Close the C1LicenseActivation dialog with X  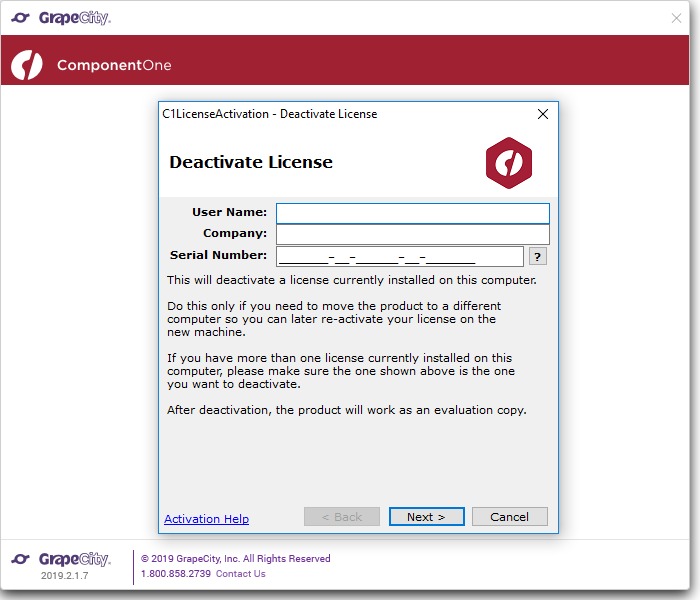(x=543, y=114)
